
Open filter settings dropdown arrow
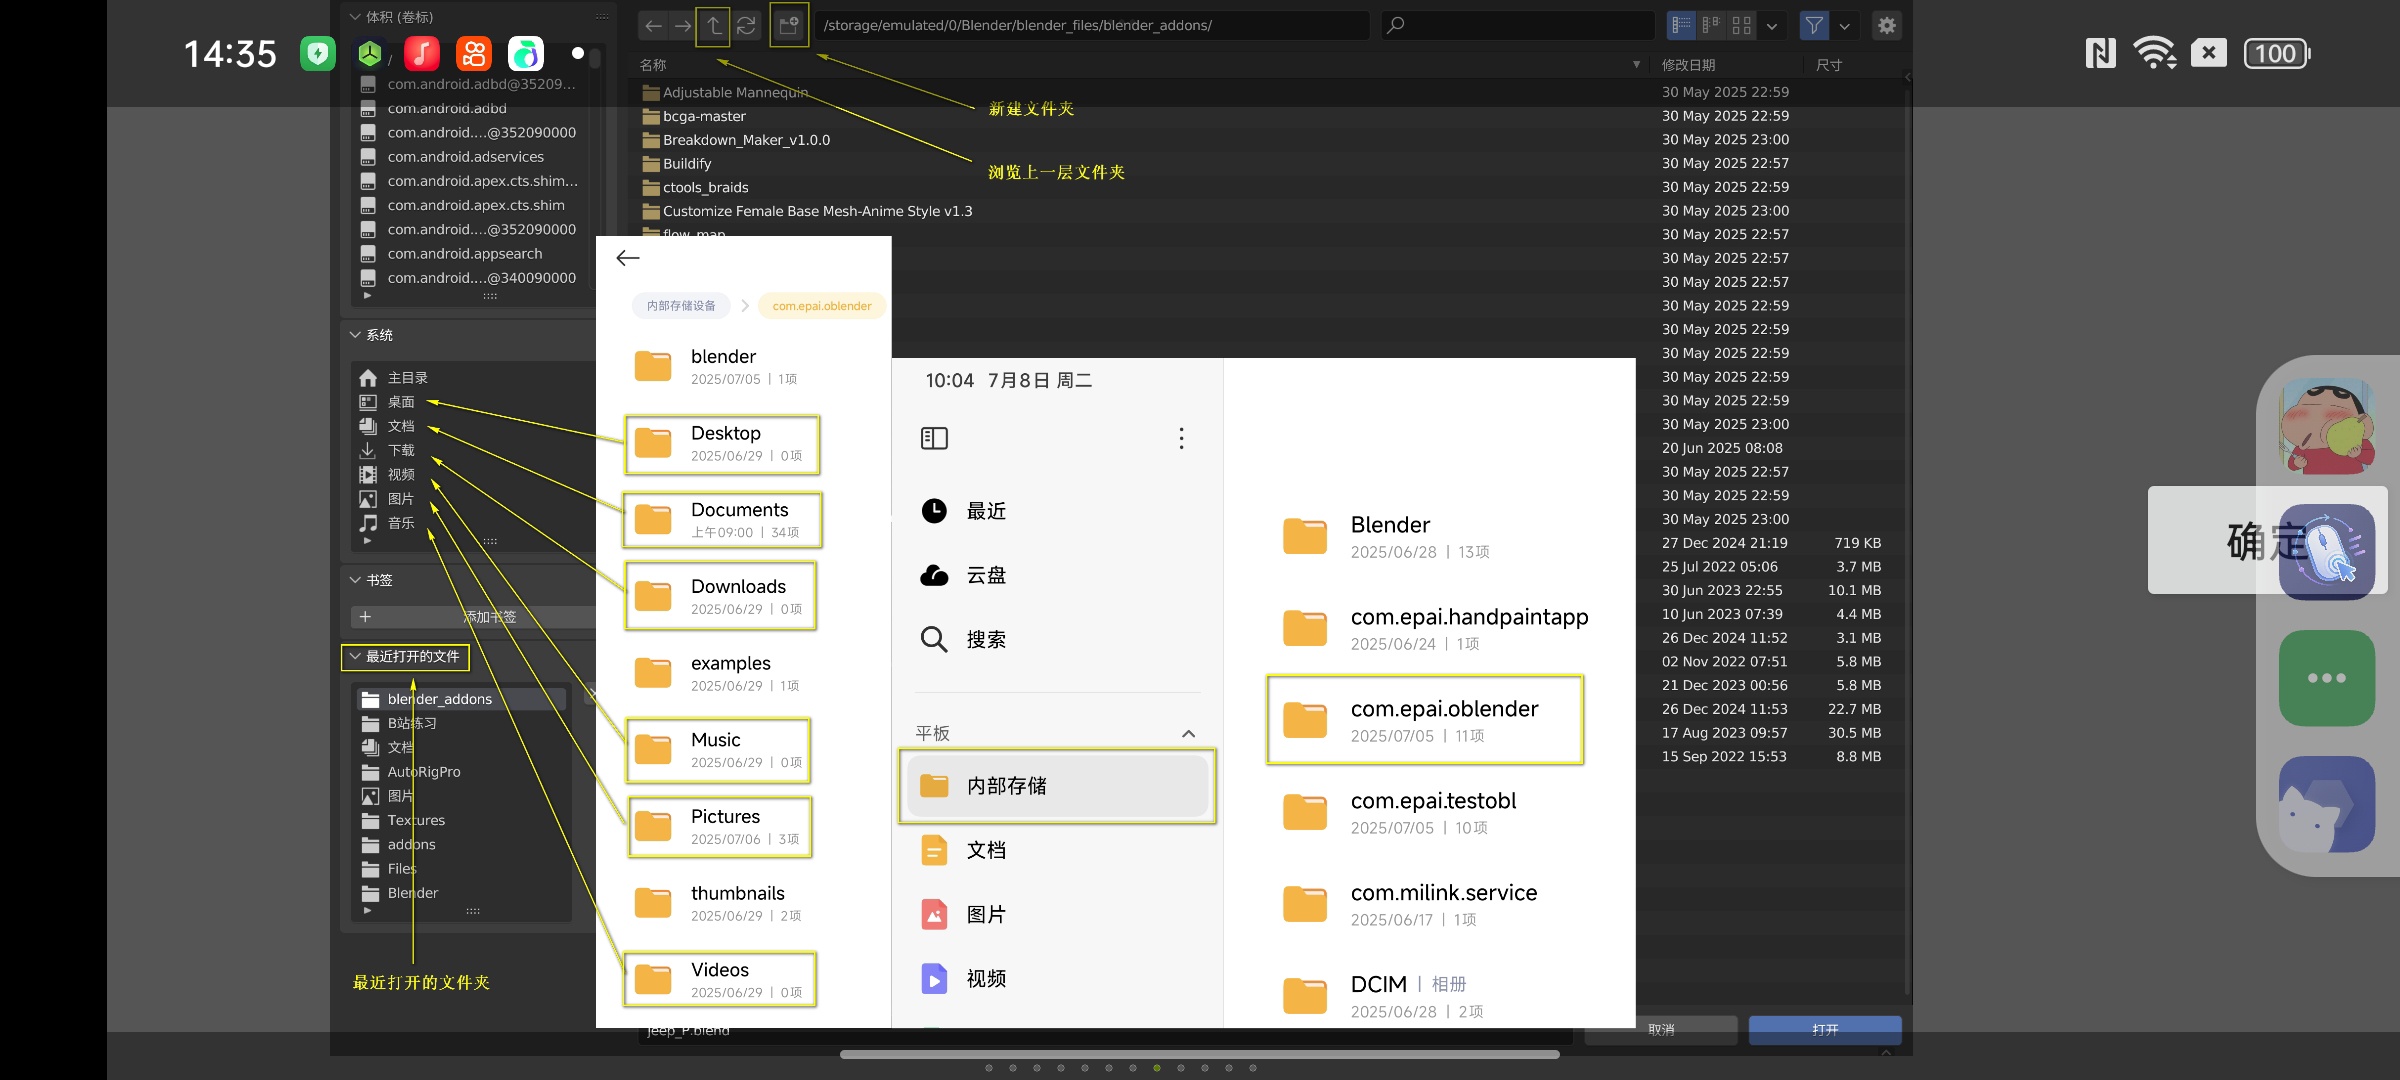click(x=1844, y=26)
